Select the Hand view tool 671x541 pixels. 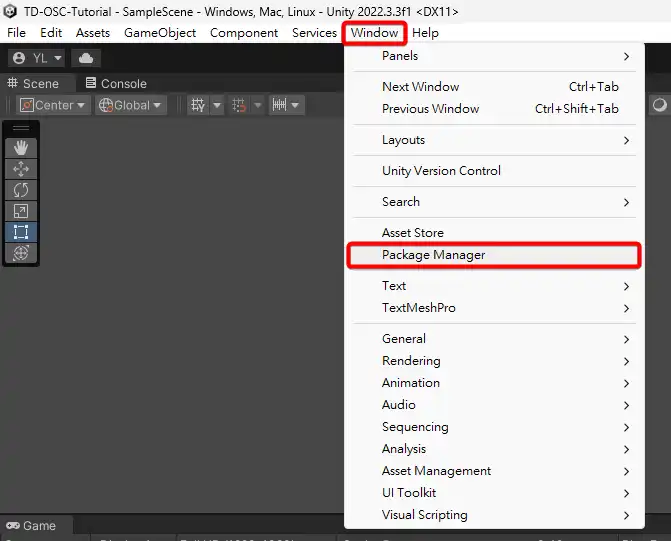click(21, 148)
